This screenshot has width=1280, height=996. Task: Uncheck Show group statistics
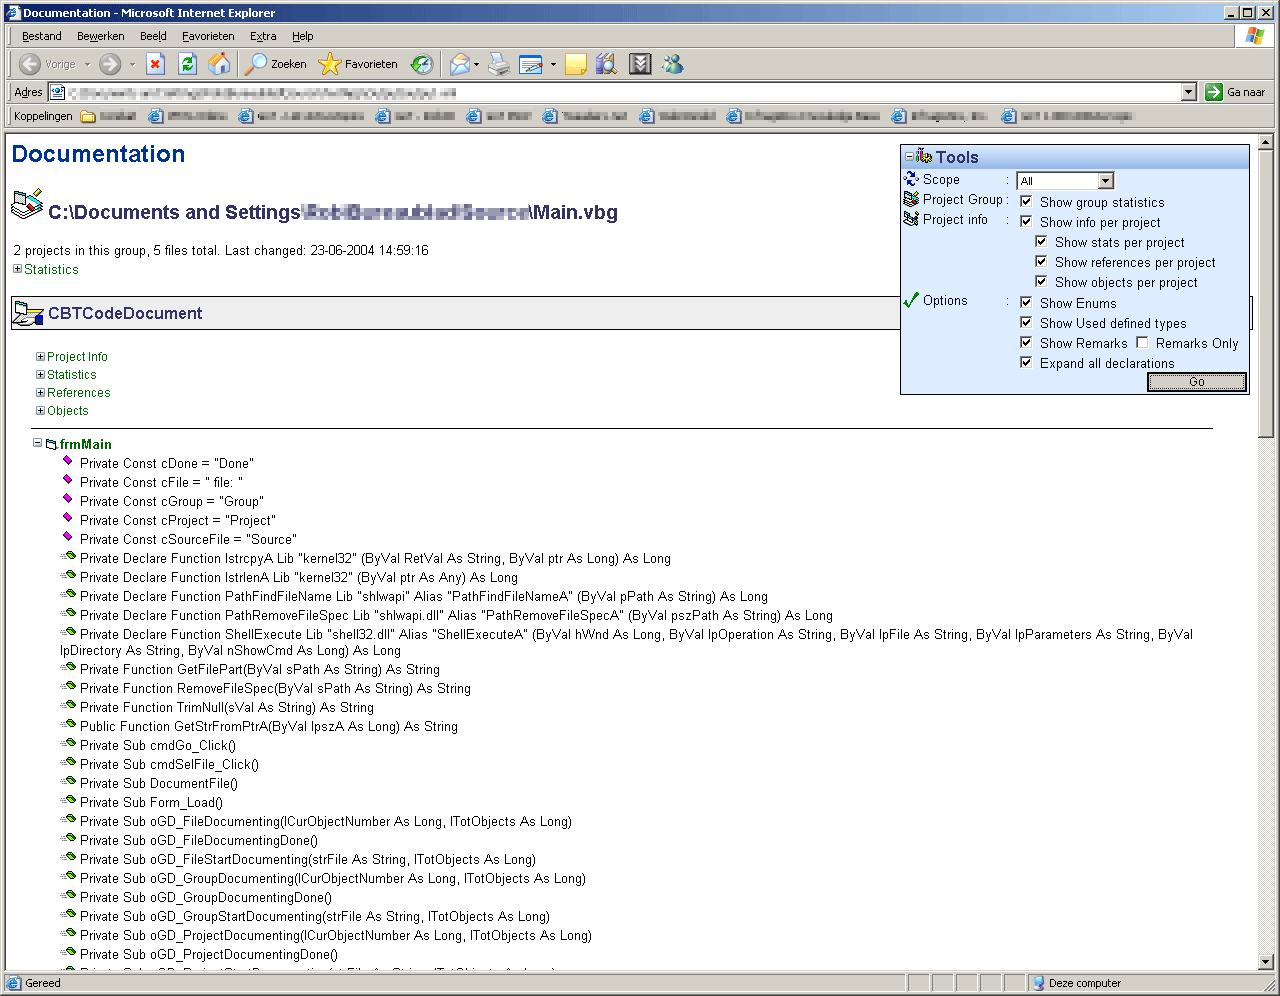coord(1026,201)
